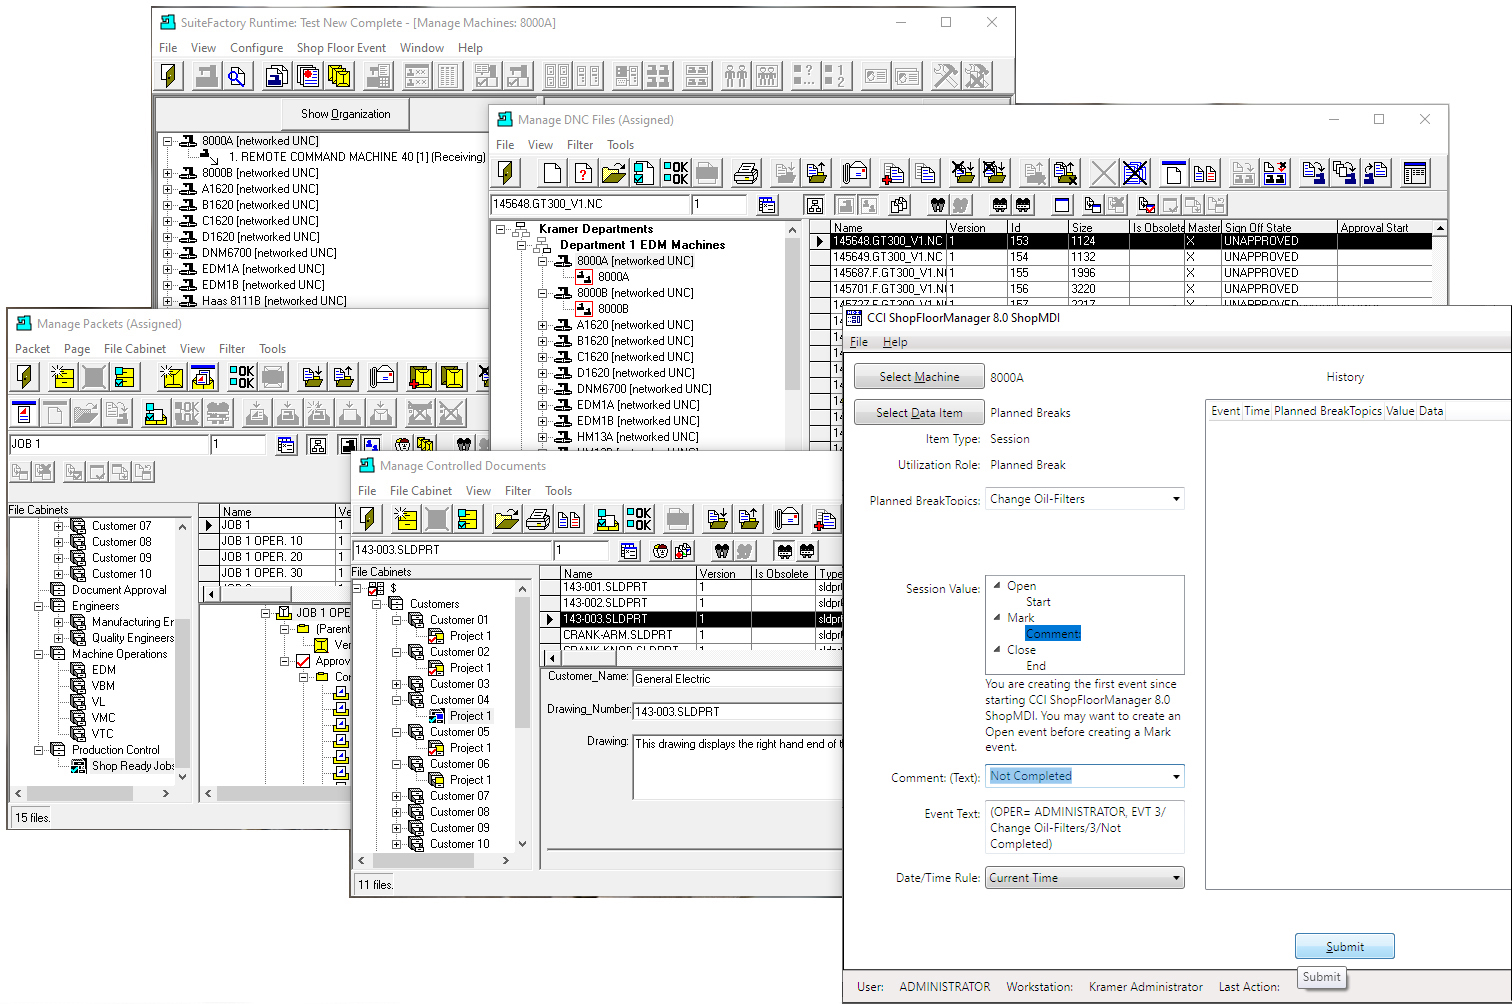
Task: Click the blank new file icon in Manage DNC Files toolbar
Action: coord(552,173)
